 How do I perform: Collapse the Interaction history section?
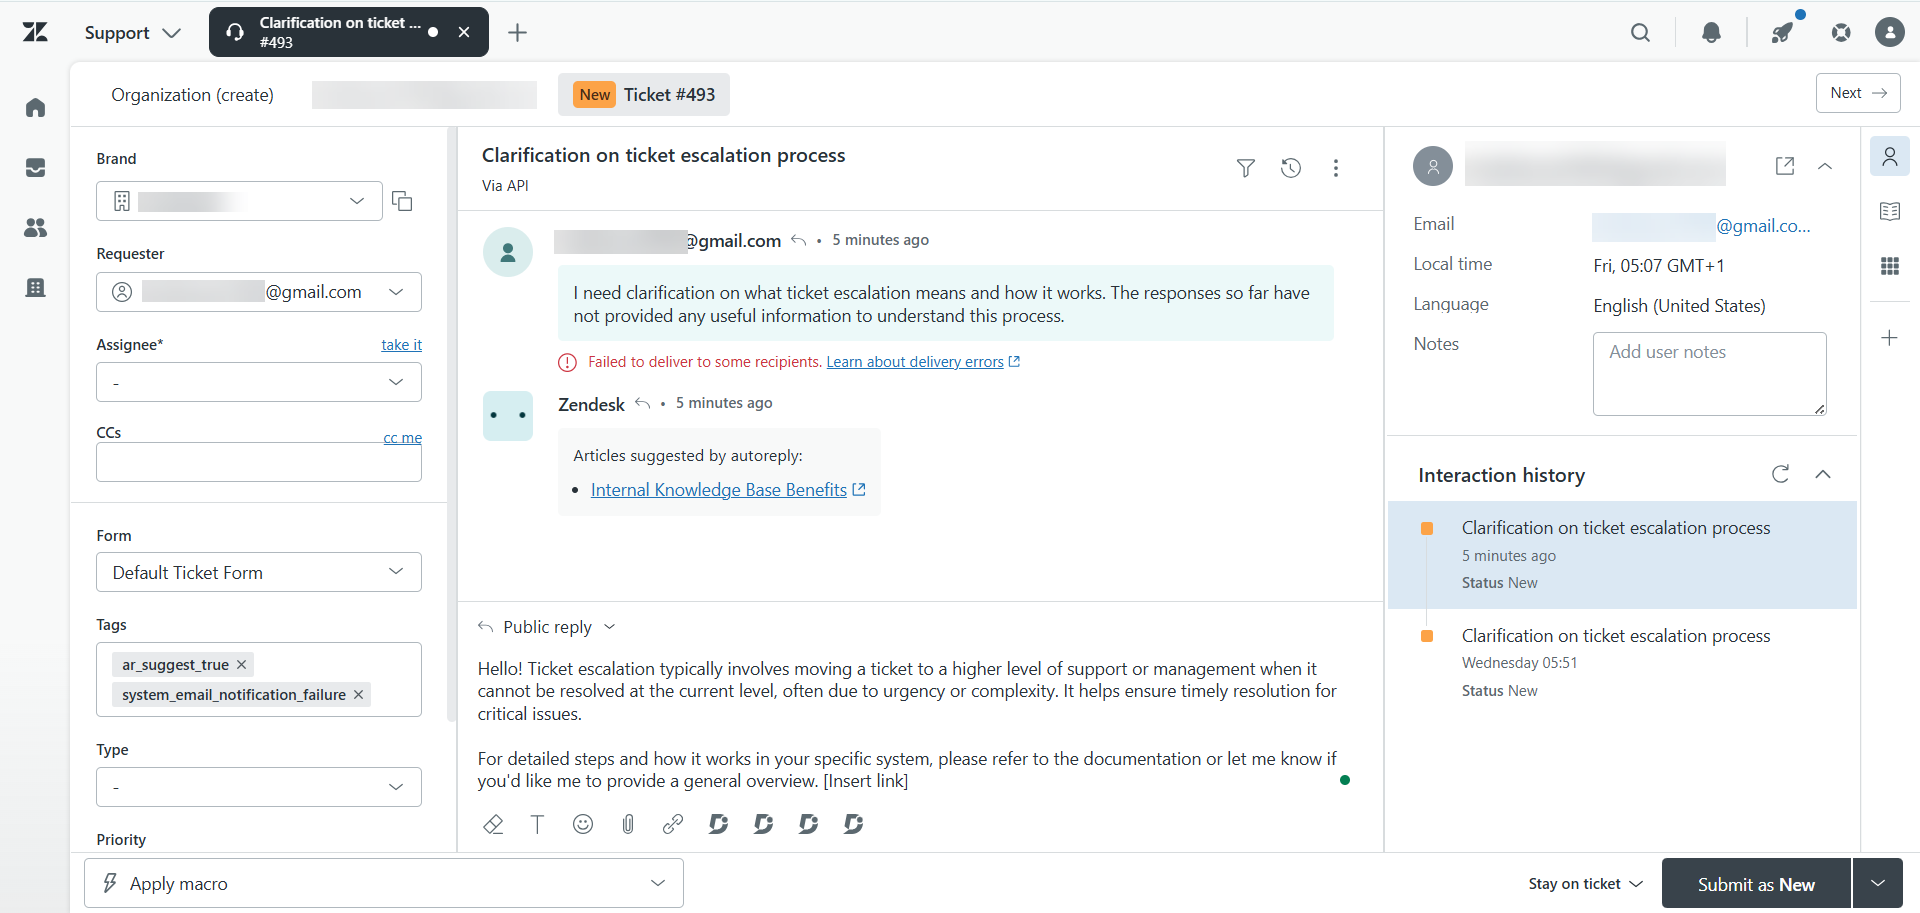tap(1823, 474)
